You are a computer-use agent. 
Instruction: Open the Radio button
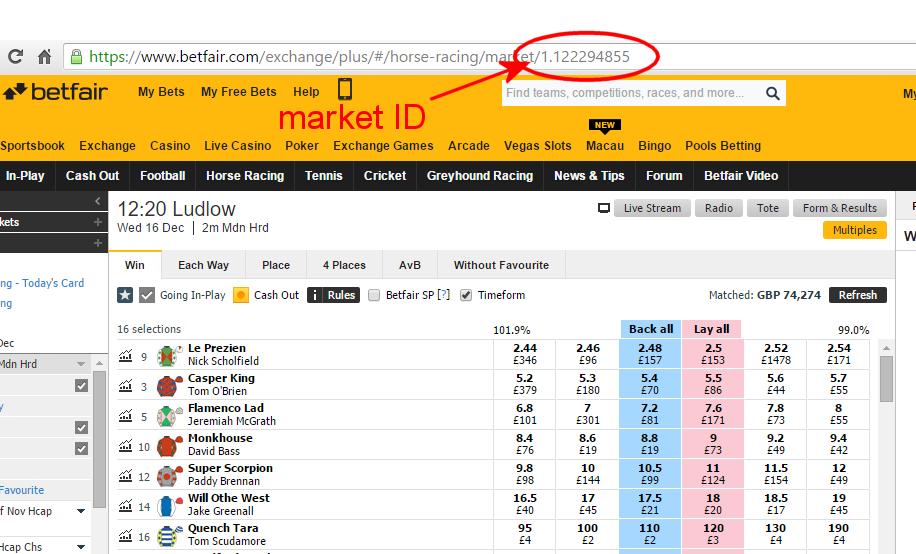719,208
